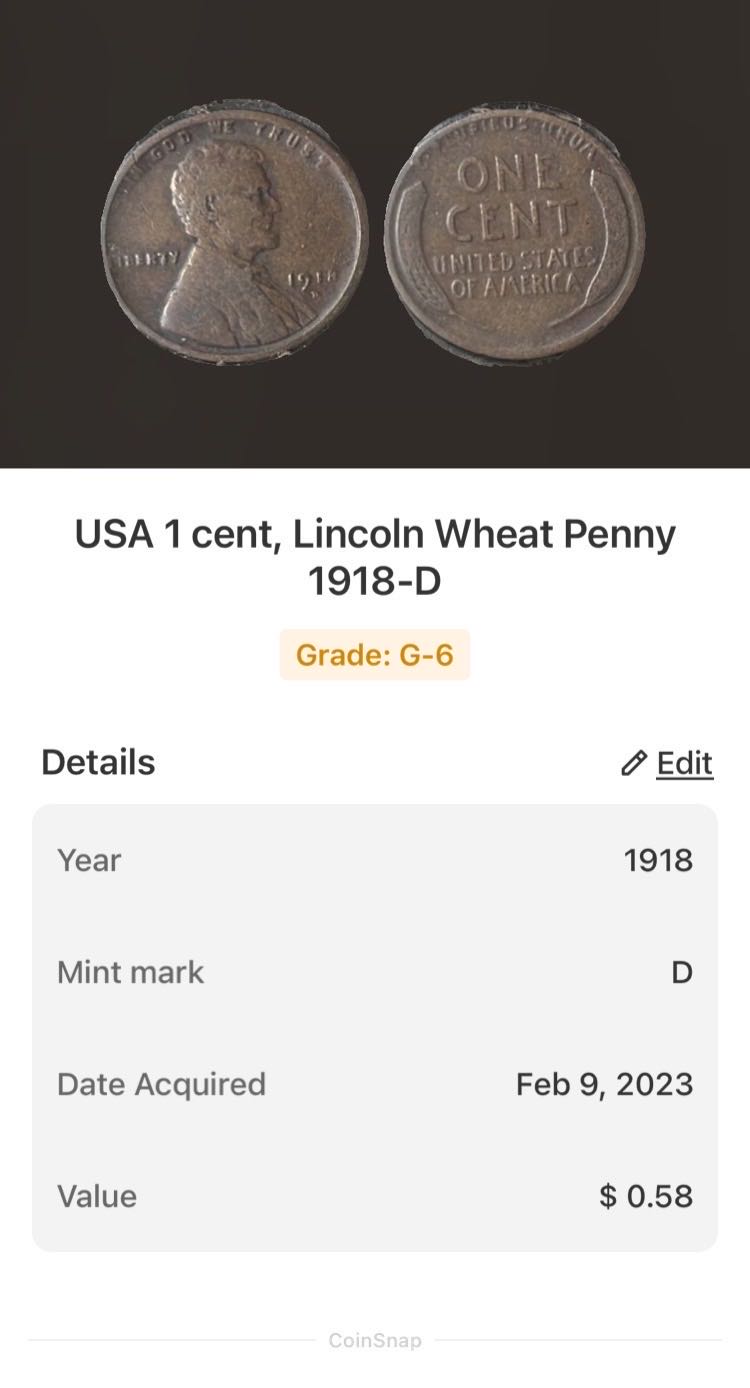This screenshot has width=750, height=1388.
Task: Tap the Year label in details
Action: point(89,860)
